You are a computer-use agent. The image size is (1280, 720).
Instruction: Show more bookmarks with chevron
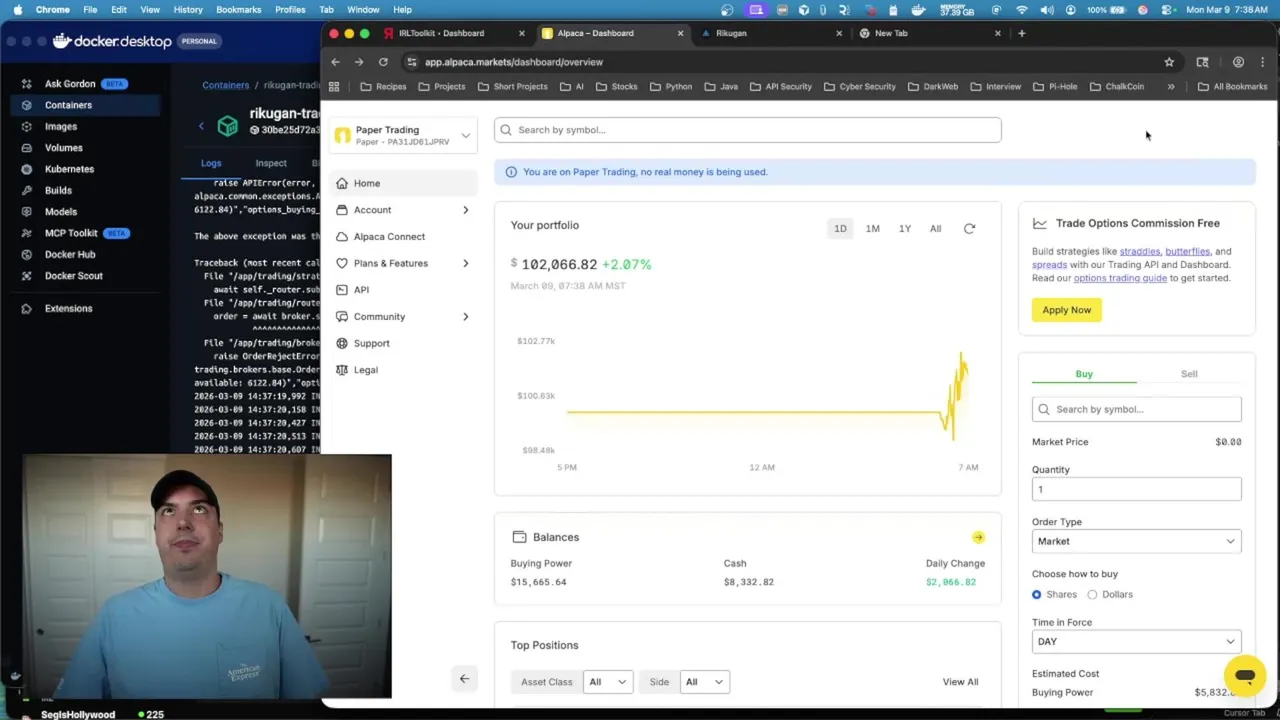pos(1171,87)
